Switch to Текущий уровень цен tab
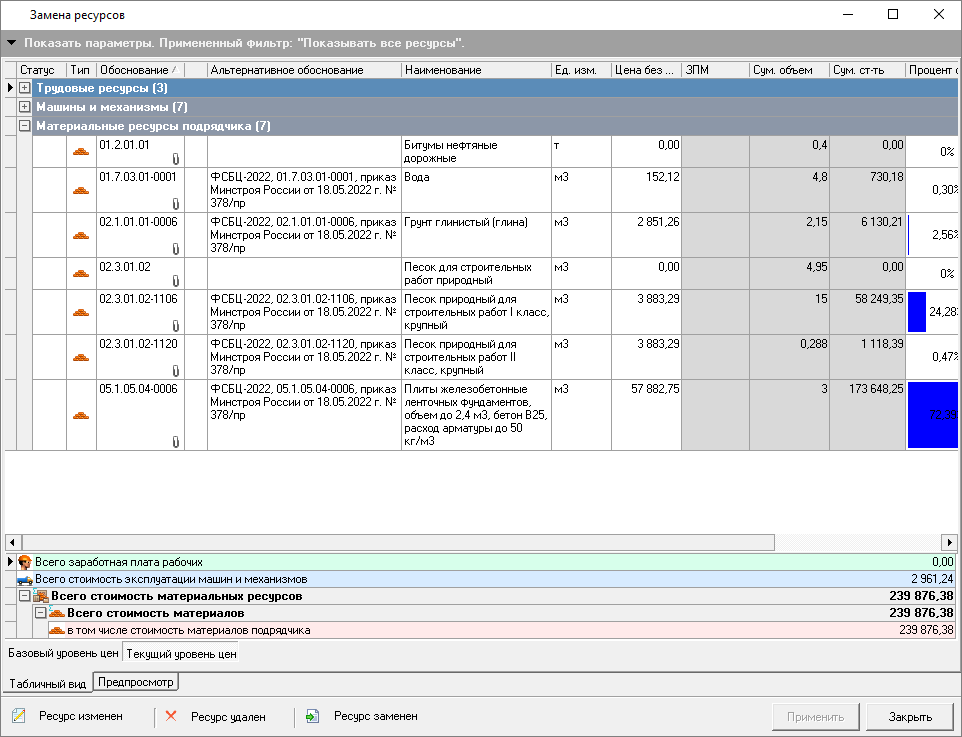This screenshot has width=962, height=737. 181,654
